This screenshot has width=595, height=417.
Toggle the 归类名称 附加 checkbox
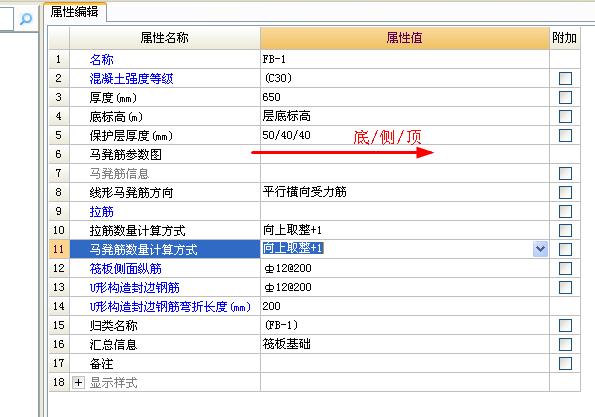click(565, 325)
